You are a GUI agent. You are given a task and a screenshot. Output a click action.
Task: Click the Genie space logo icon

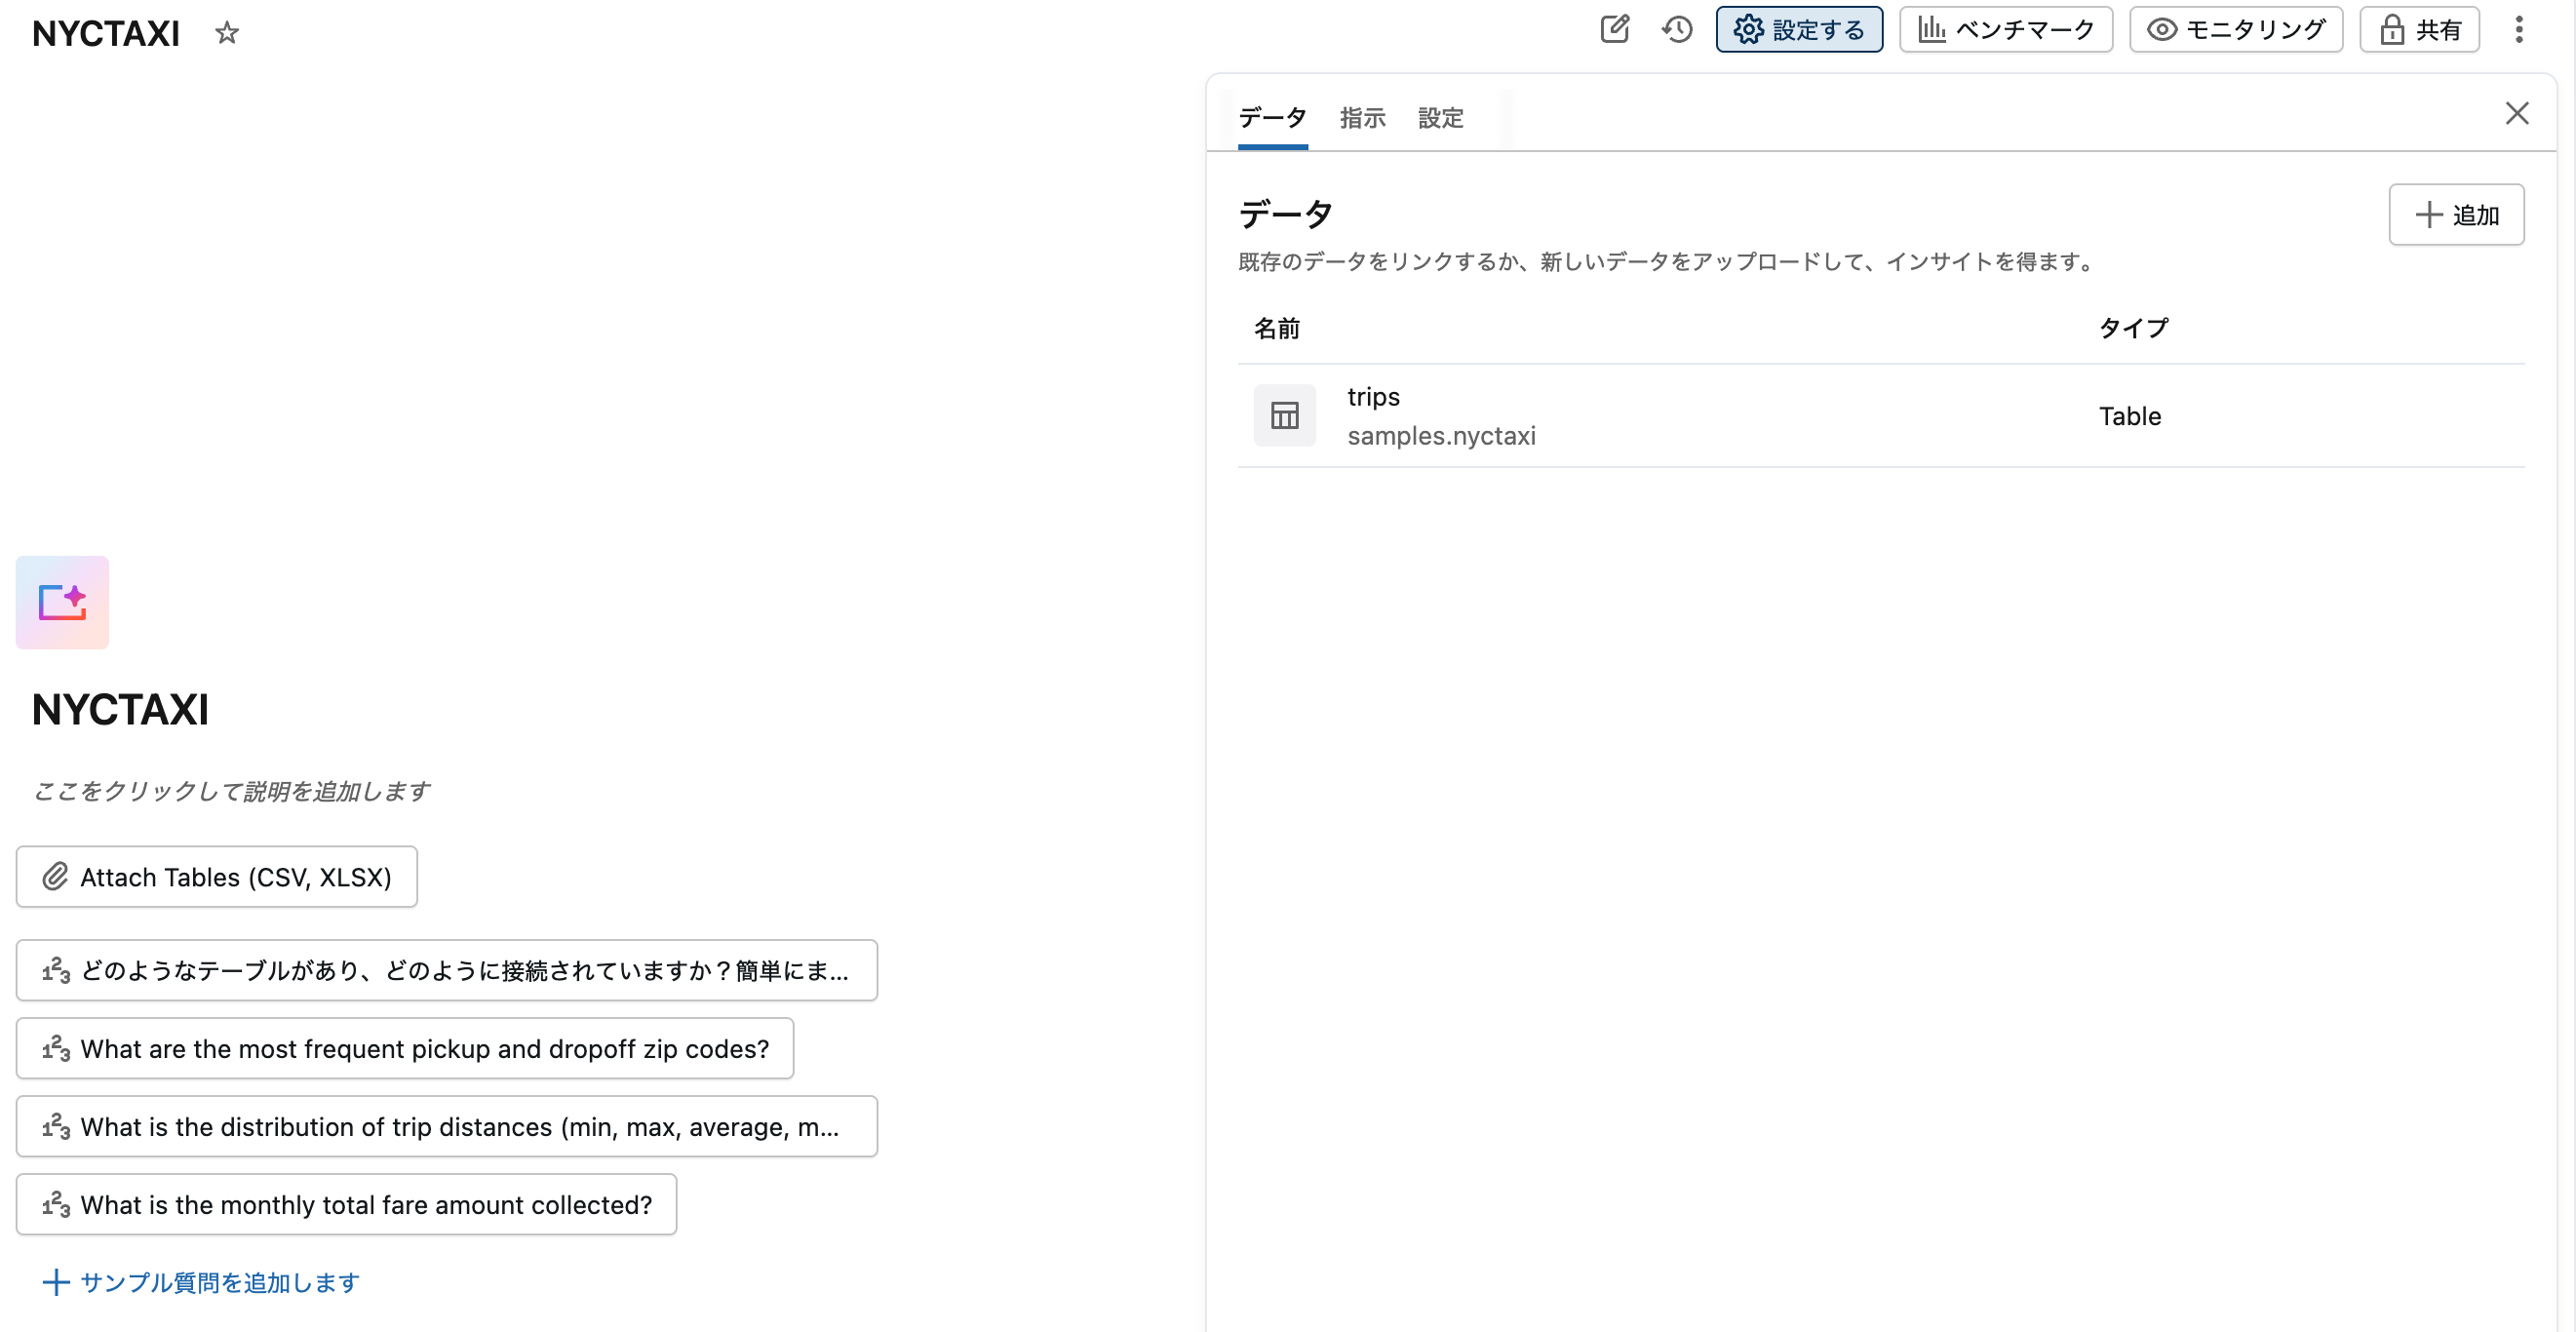(62, 602)
